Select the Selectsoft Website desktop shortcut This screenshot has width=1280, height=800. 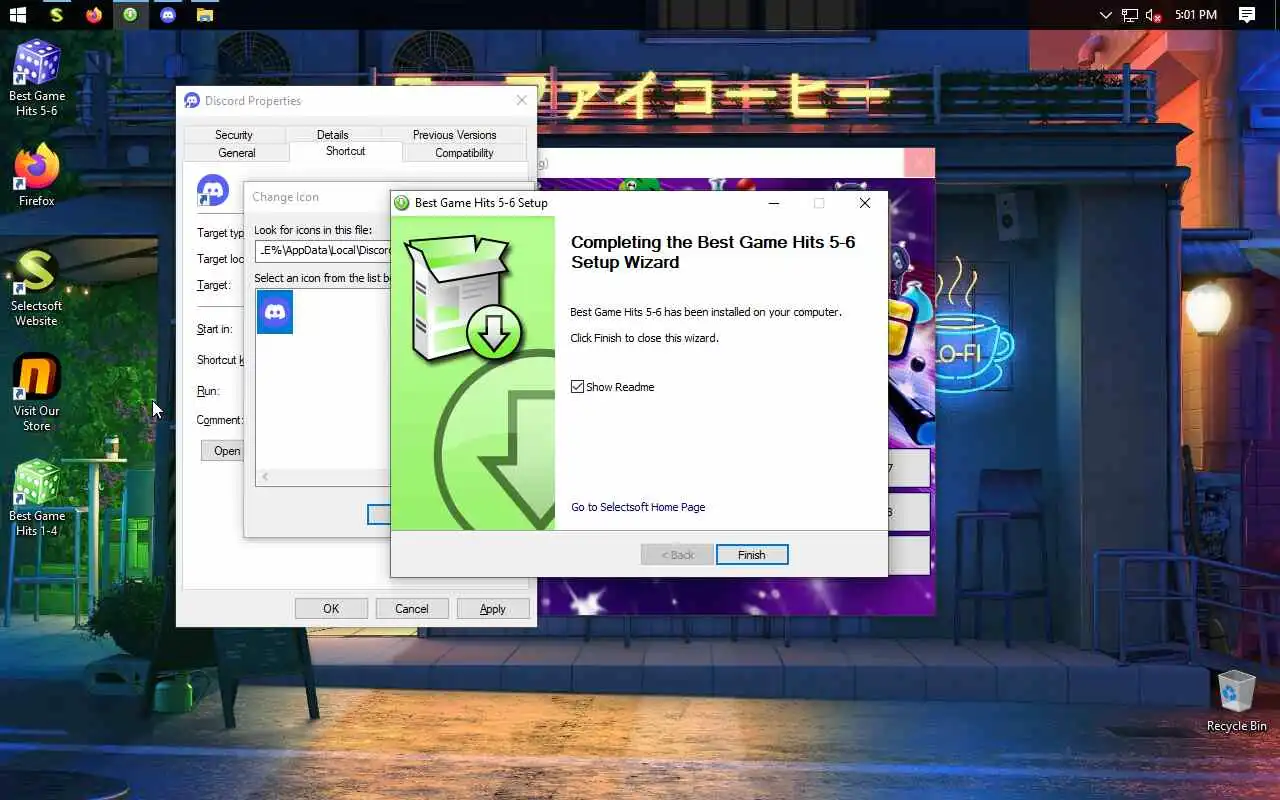pyautogui.click(x=36, y=288)
